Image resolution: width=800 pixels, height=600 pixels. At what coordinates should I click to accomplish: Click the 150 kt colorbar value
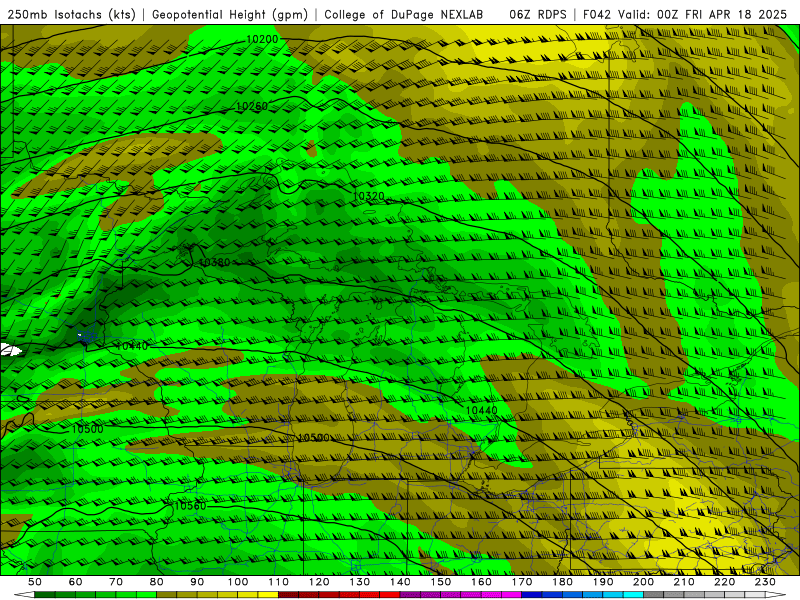coord(441,582)
